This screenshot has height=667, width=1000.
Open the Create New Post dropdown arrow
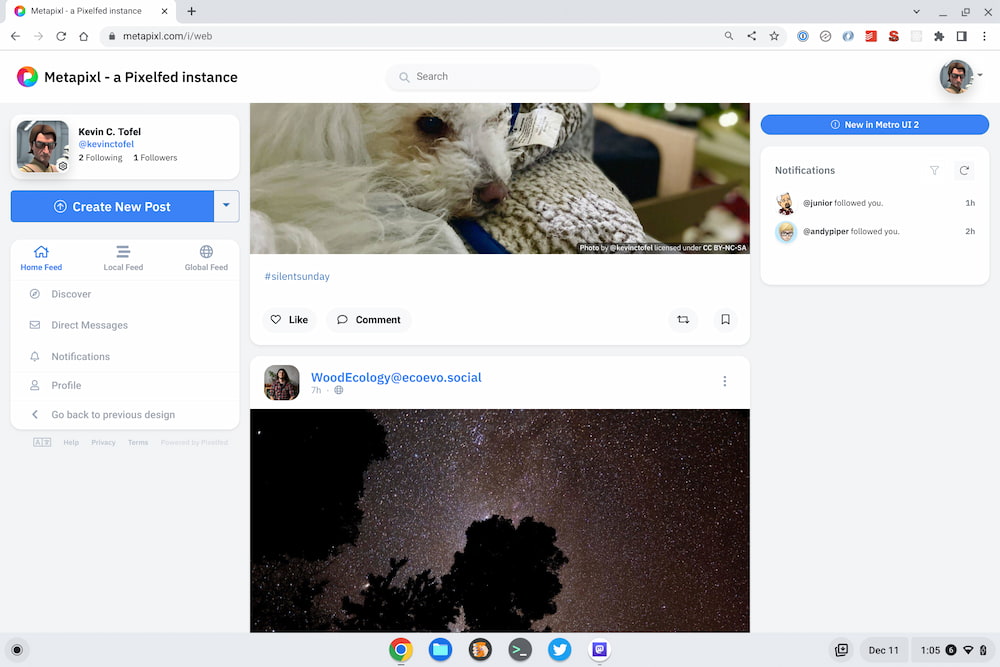click(x=226, y=206)
